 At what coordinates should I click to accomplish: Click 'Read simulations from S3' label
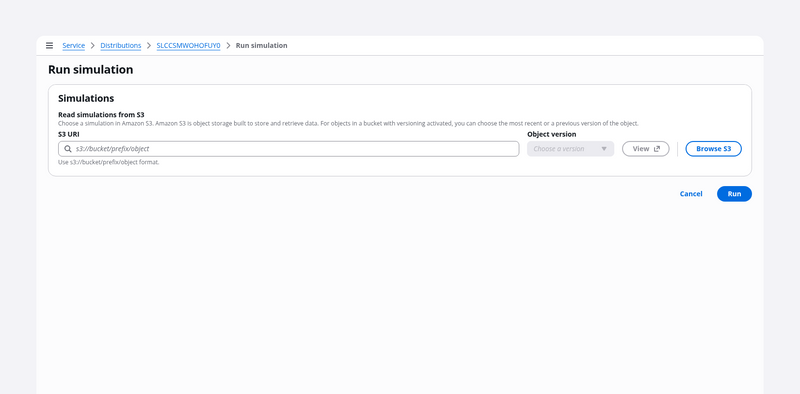pyautogui.click(x=101, y=115)
